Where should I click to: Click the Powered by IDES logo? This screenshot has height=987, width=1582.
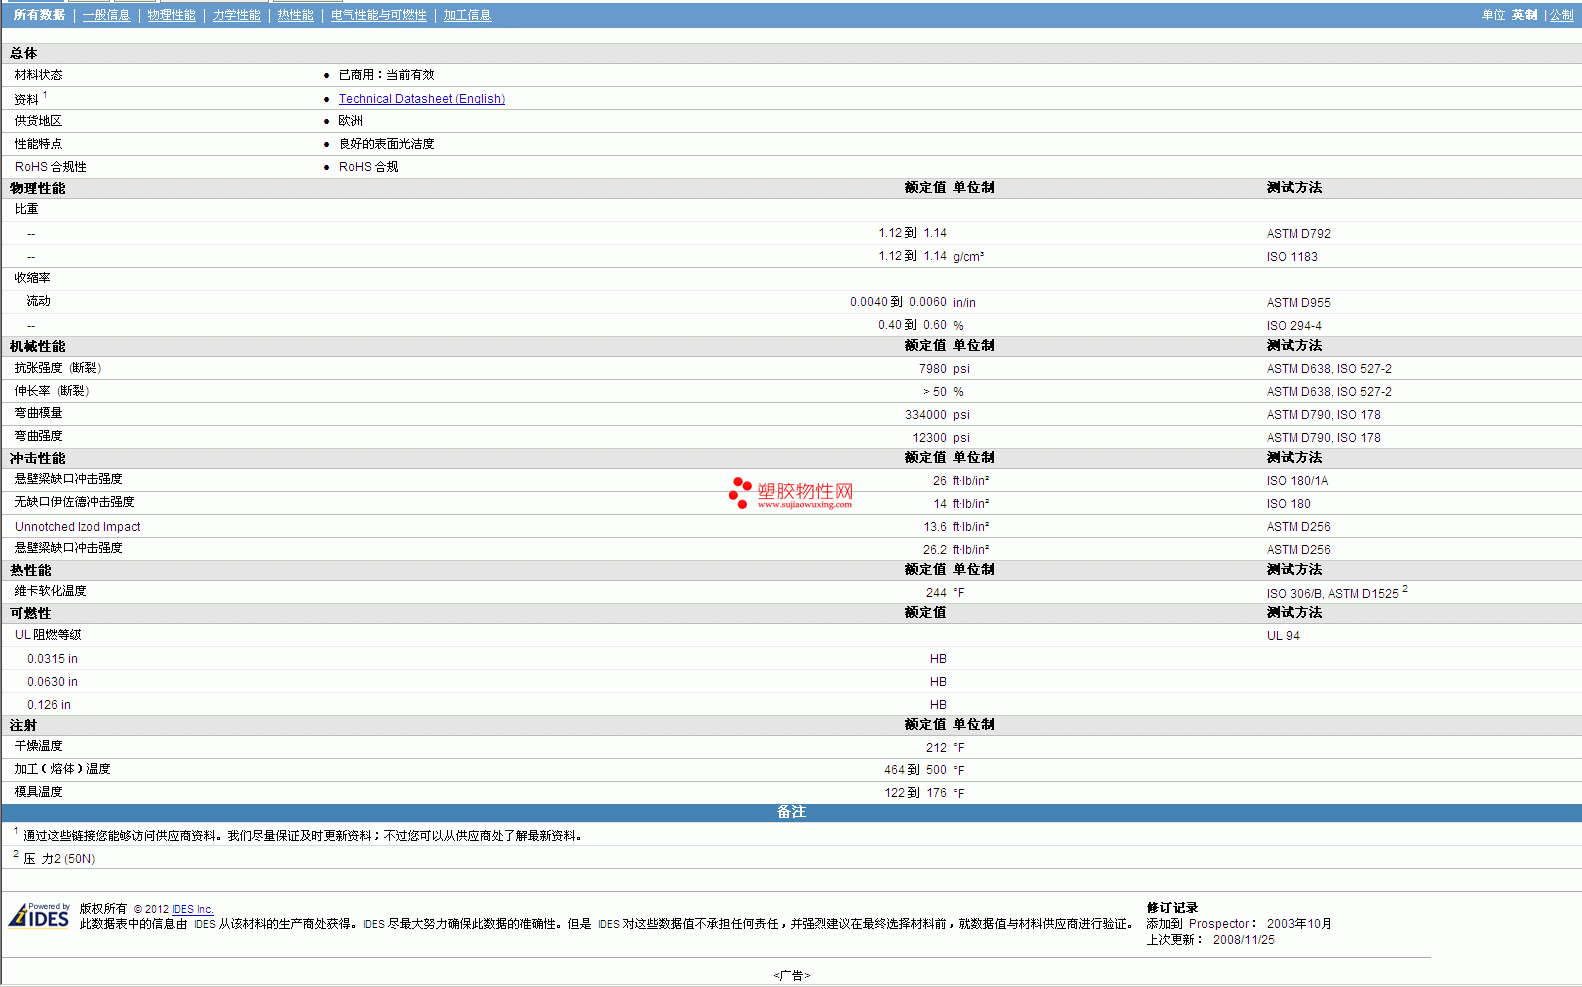pyautogui.click(x=39, y=916)
